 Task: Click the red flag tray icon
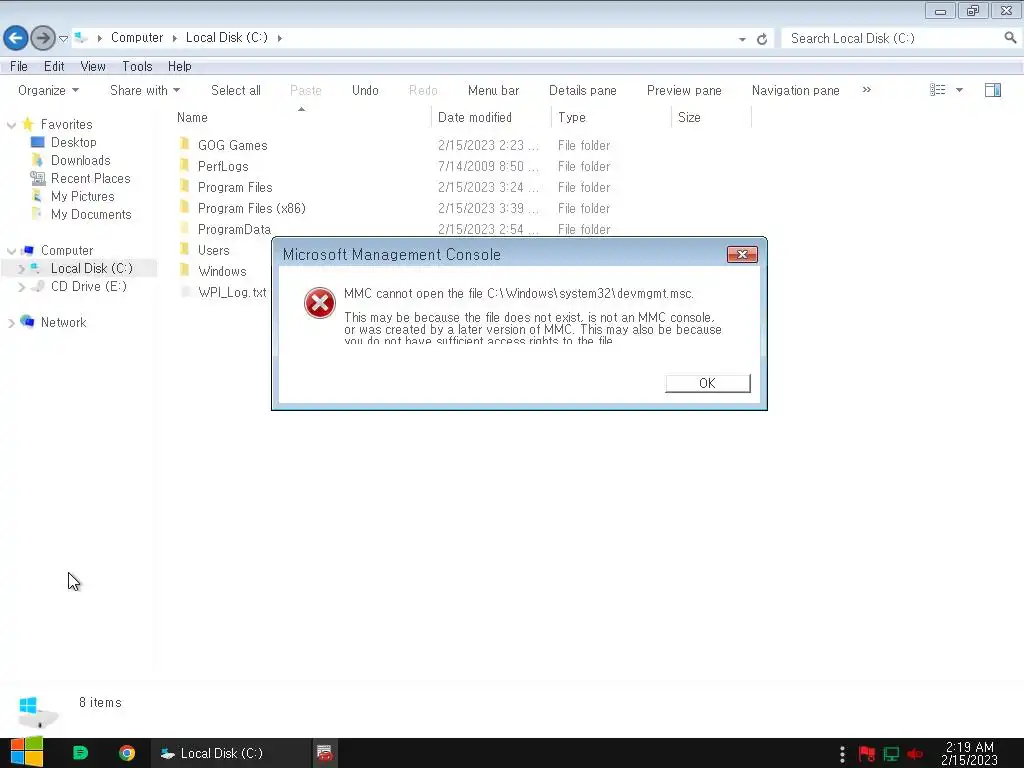click(x=867, y=754)
